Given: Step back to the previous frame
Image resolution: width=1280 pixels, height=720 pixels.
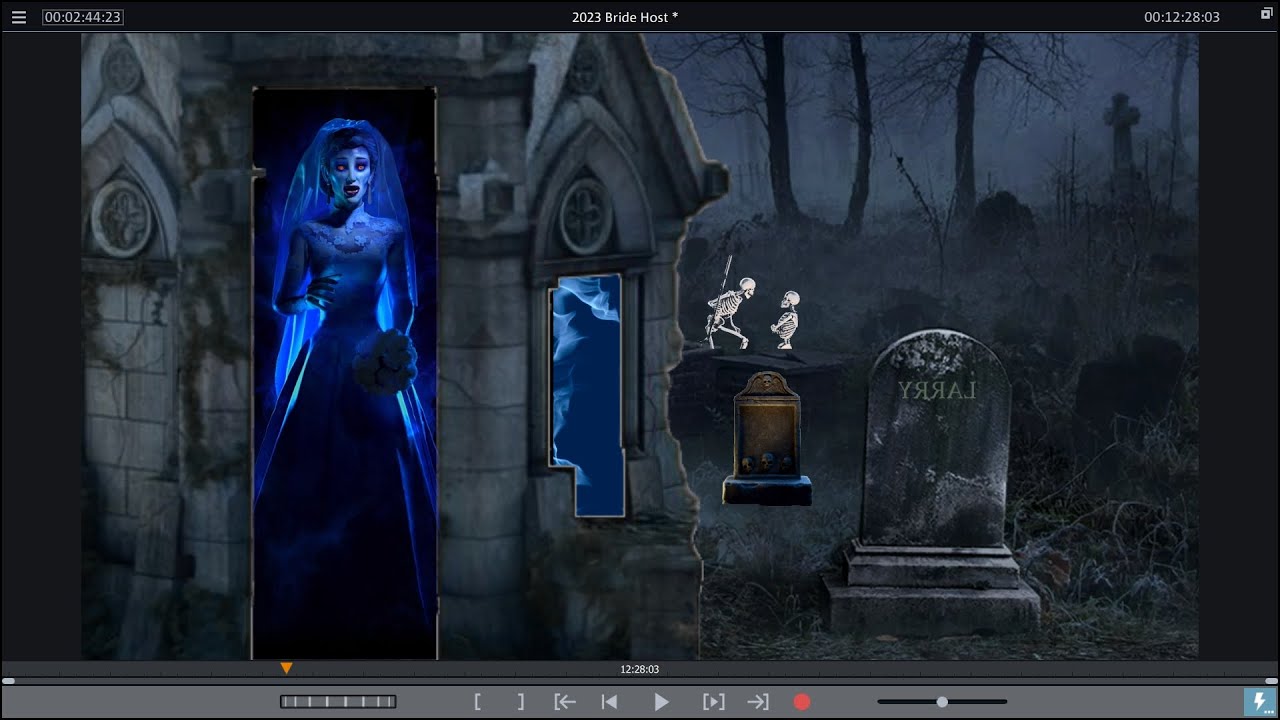Looking at the screenshot, I should (x=609, y=702).
